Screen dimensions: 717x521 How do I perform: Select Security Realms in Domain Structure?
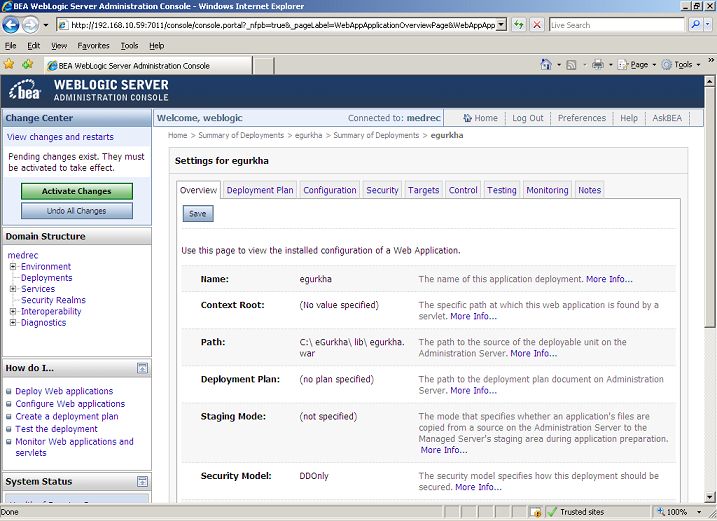pyautogui.click(x=53, y=300)
